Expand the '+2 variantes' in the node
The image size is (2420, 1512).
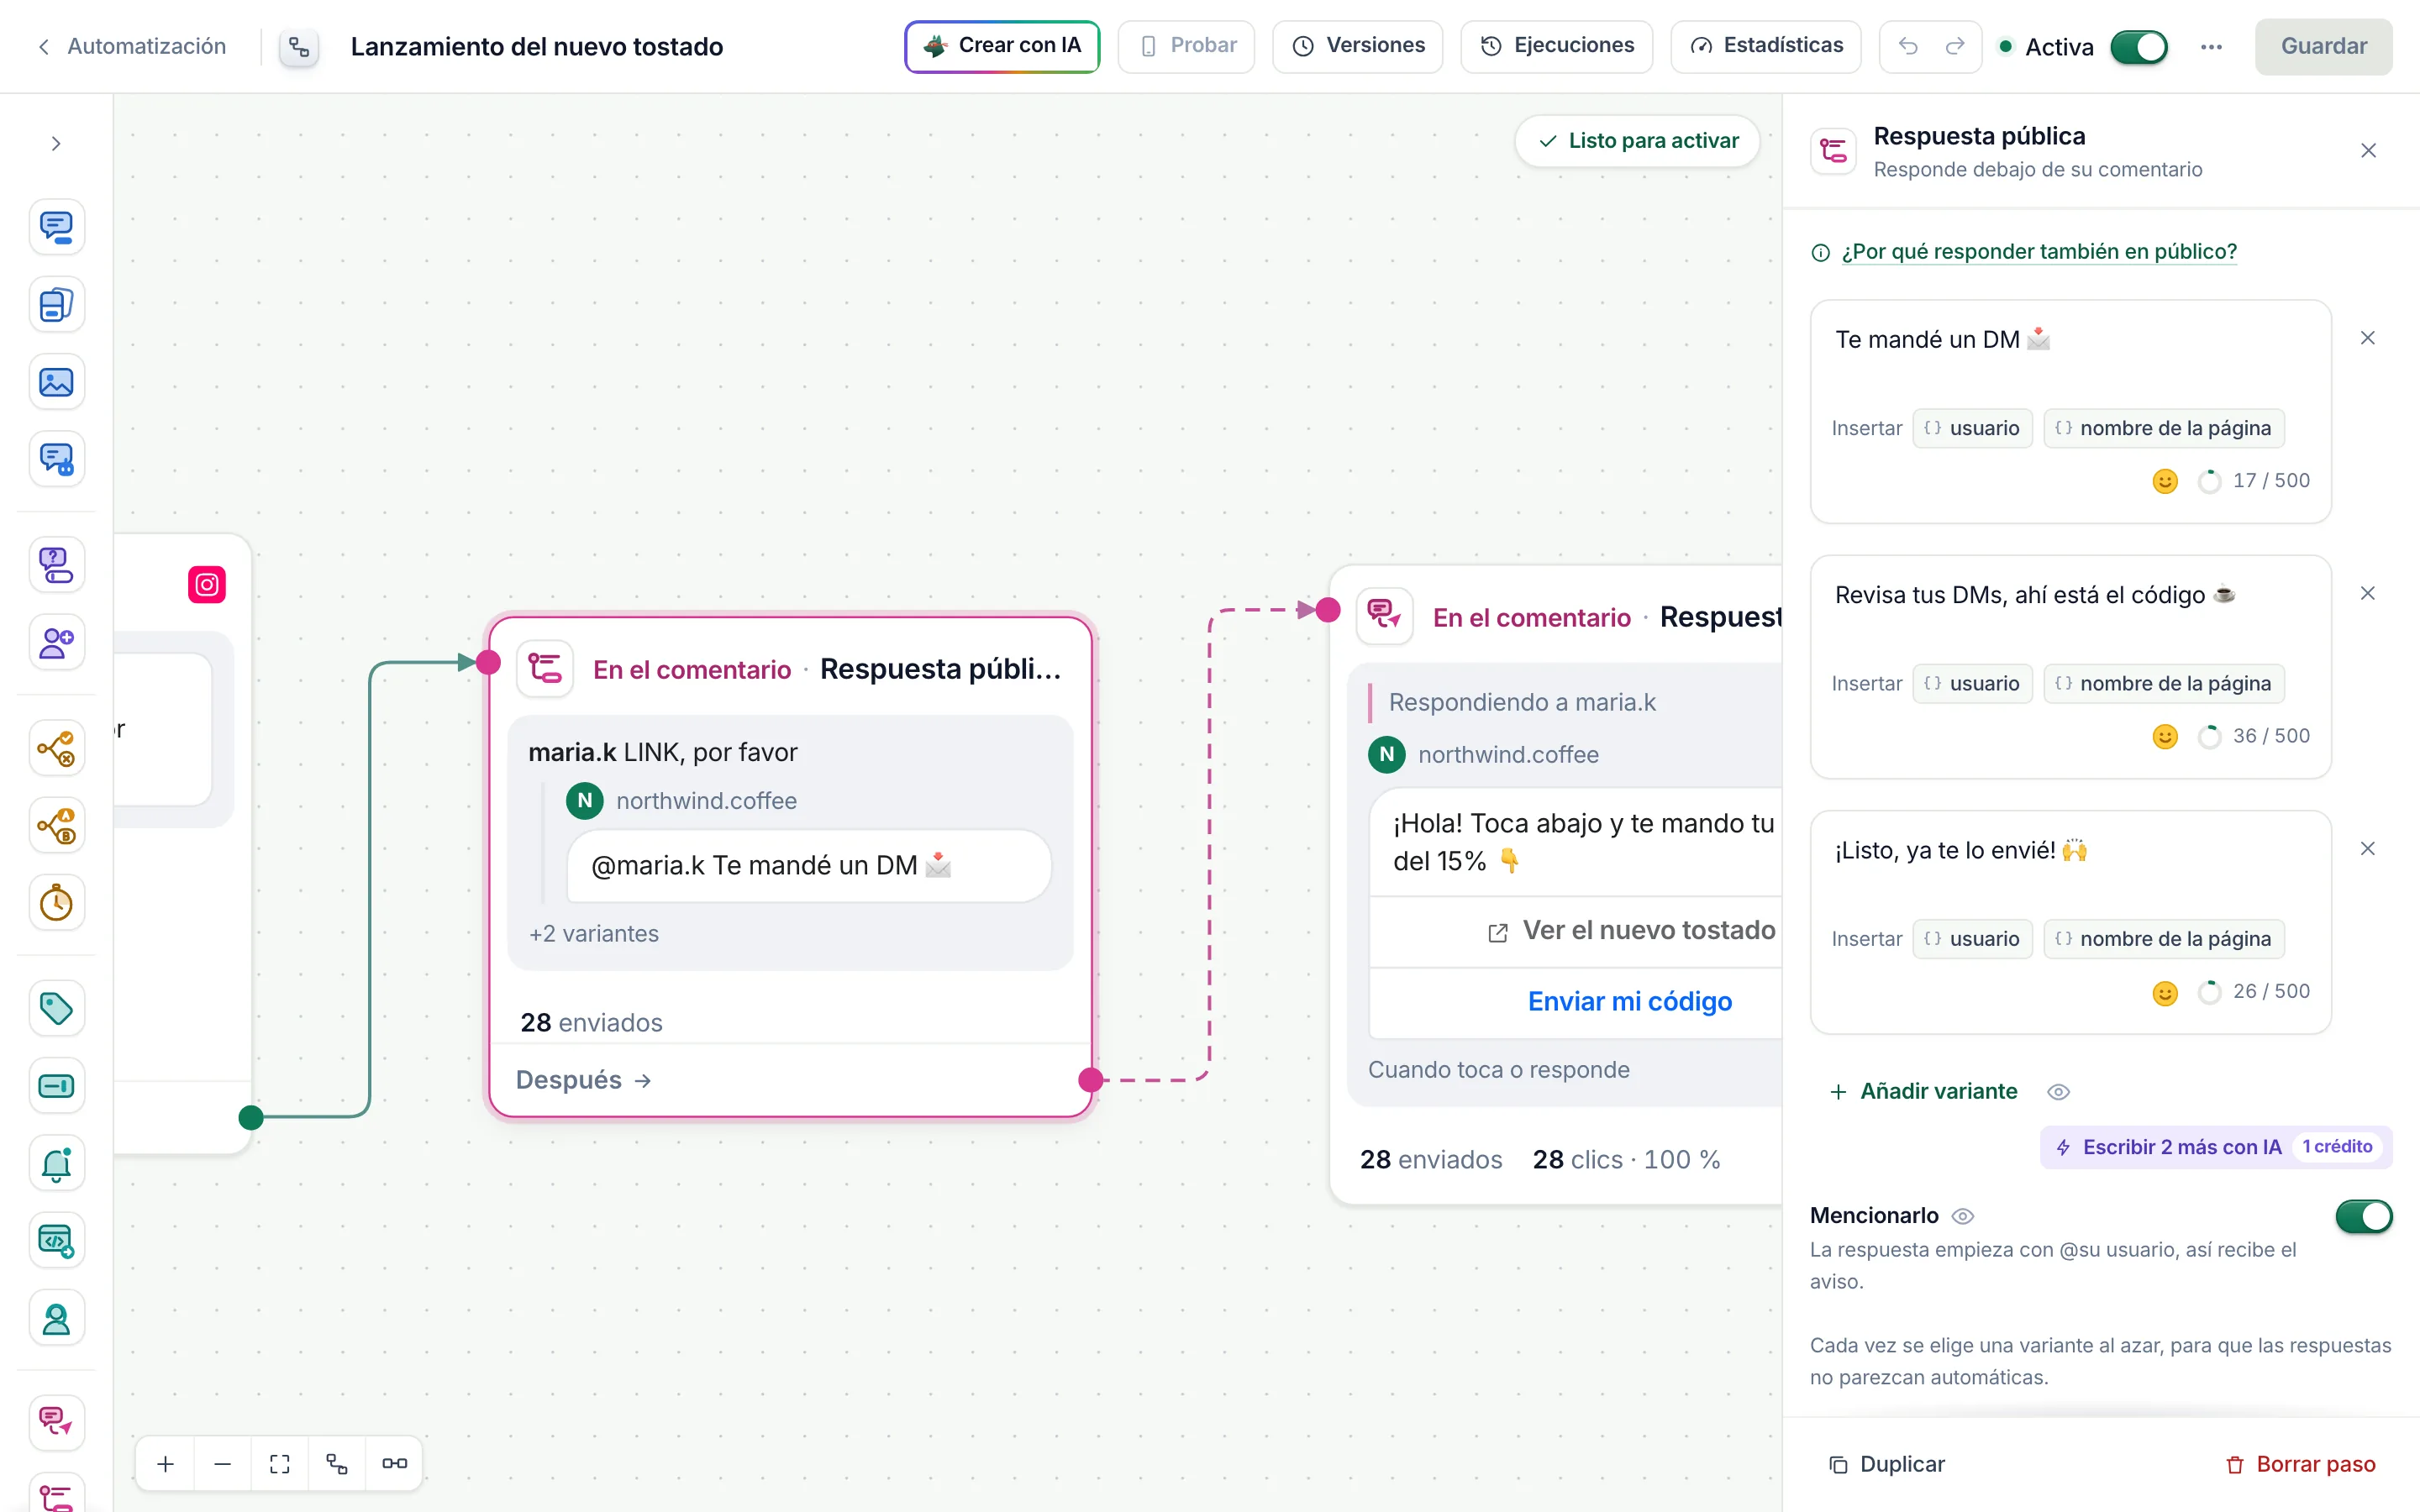tap(594, 933)
